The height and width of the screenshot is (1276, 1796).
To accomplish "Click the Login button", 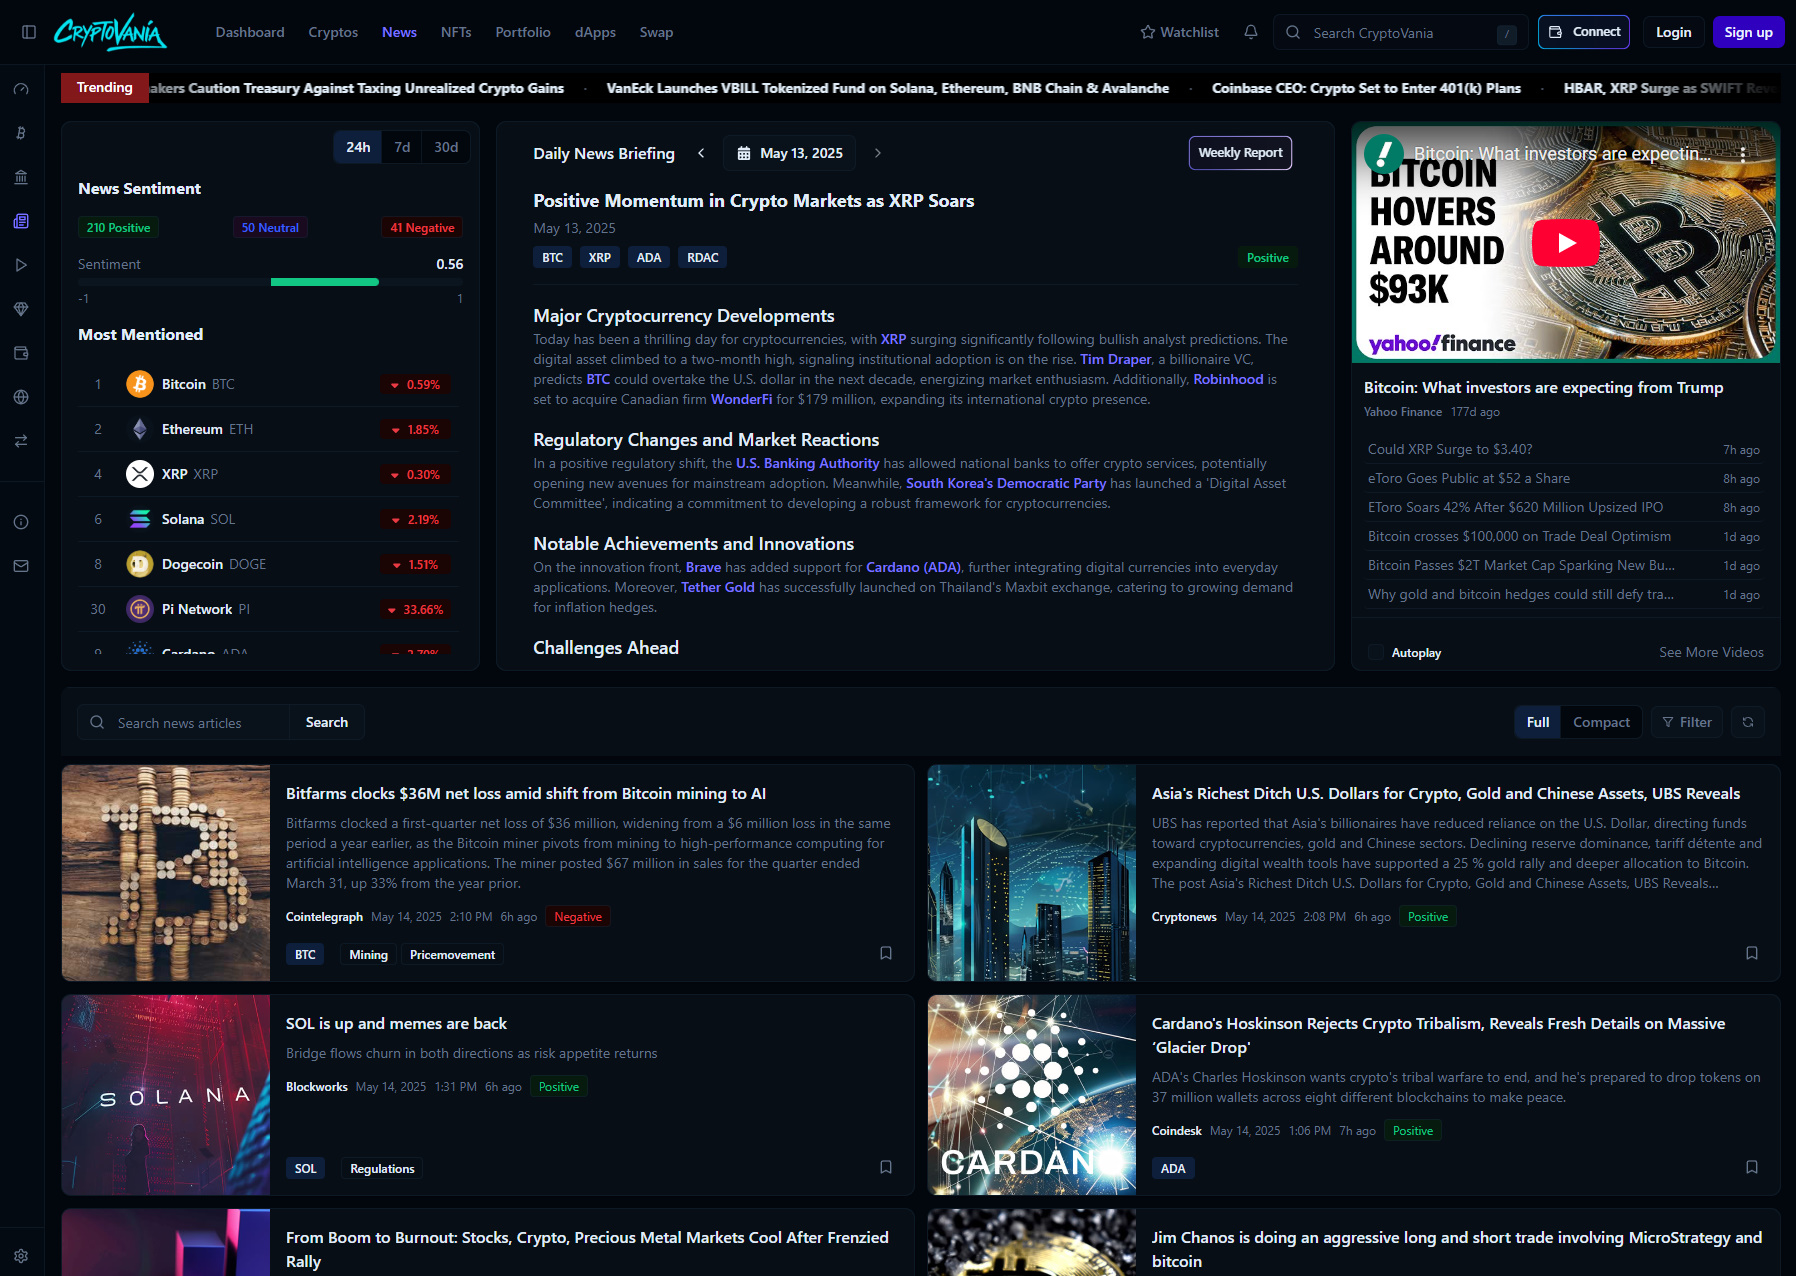I will pyautogui.click(x=1673, y=32).
